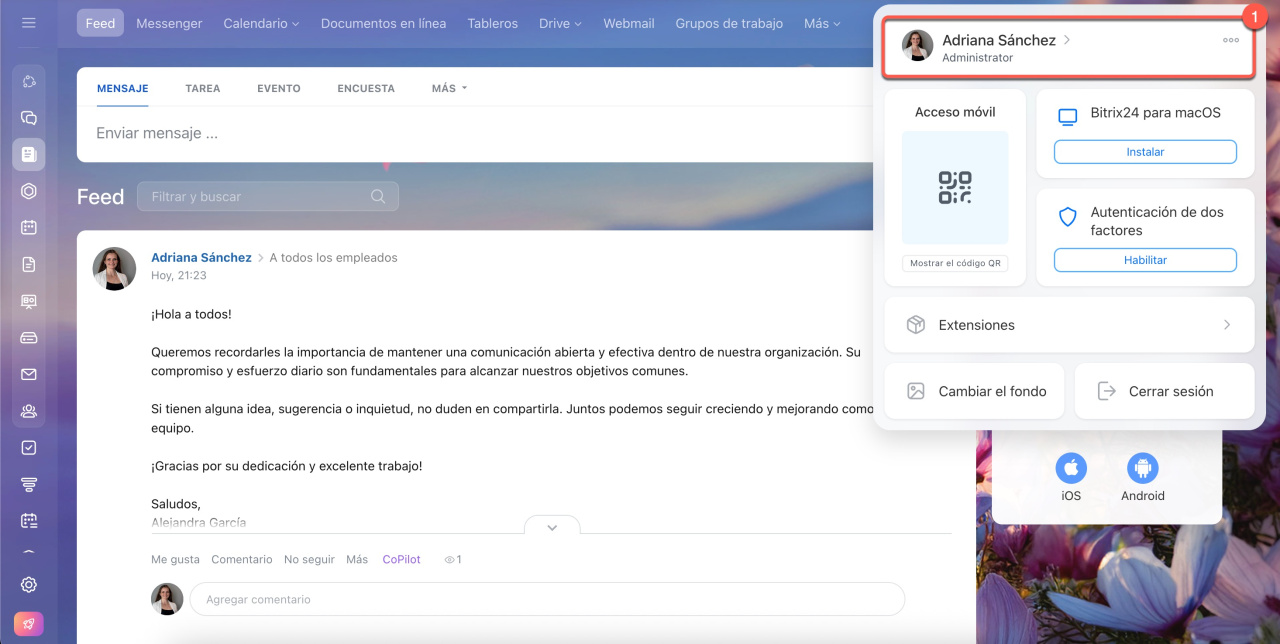Open the settings gear in sidebar
The width and height of the screenshot is (1280, 644).
tap(28, 585)
